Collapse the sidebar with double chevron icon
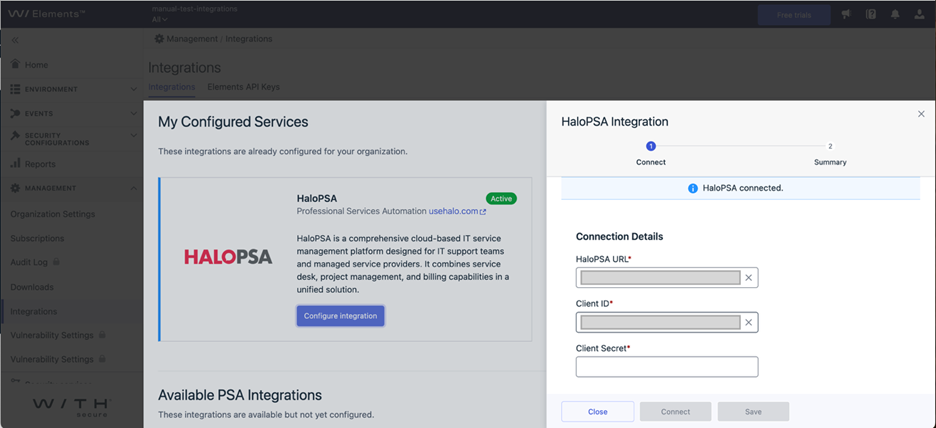The height and width of the screenshot is (428, 936). point(15,40)
